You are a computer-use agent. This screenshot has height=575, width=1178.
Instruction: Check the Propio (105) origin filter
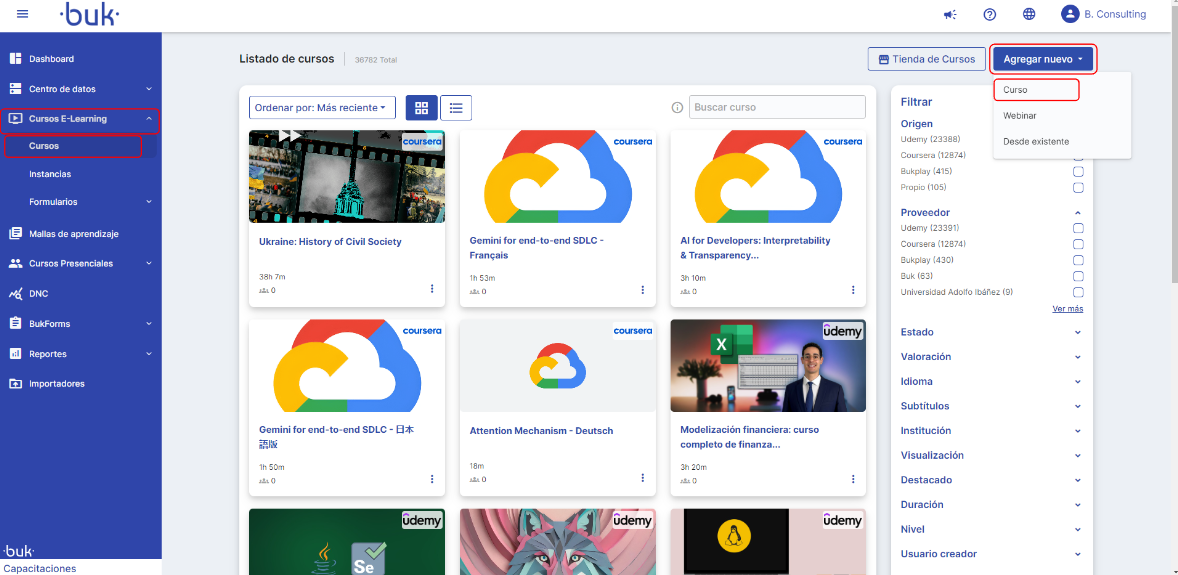(1078, 187)
